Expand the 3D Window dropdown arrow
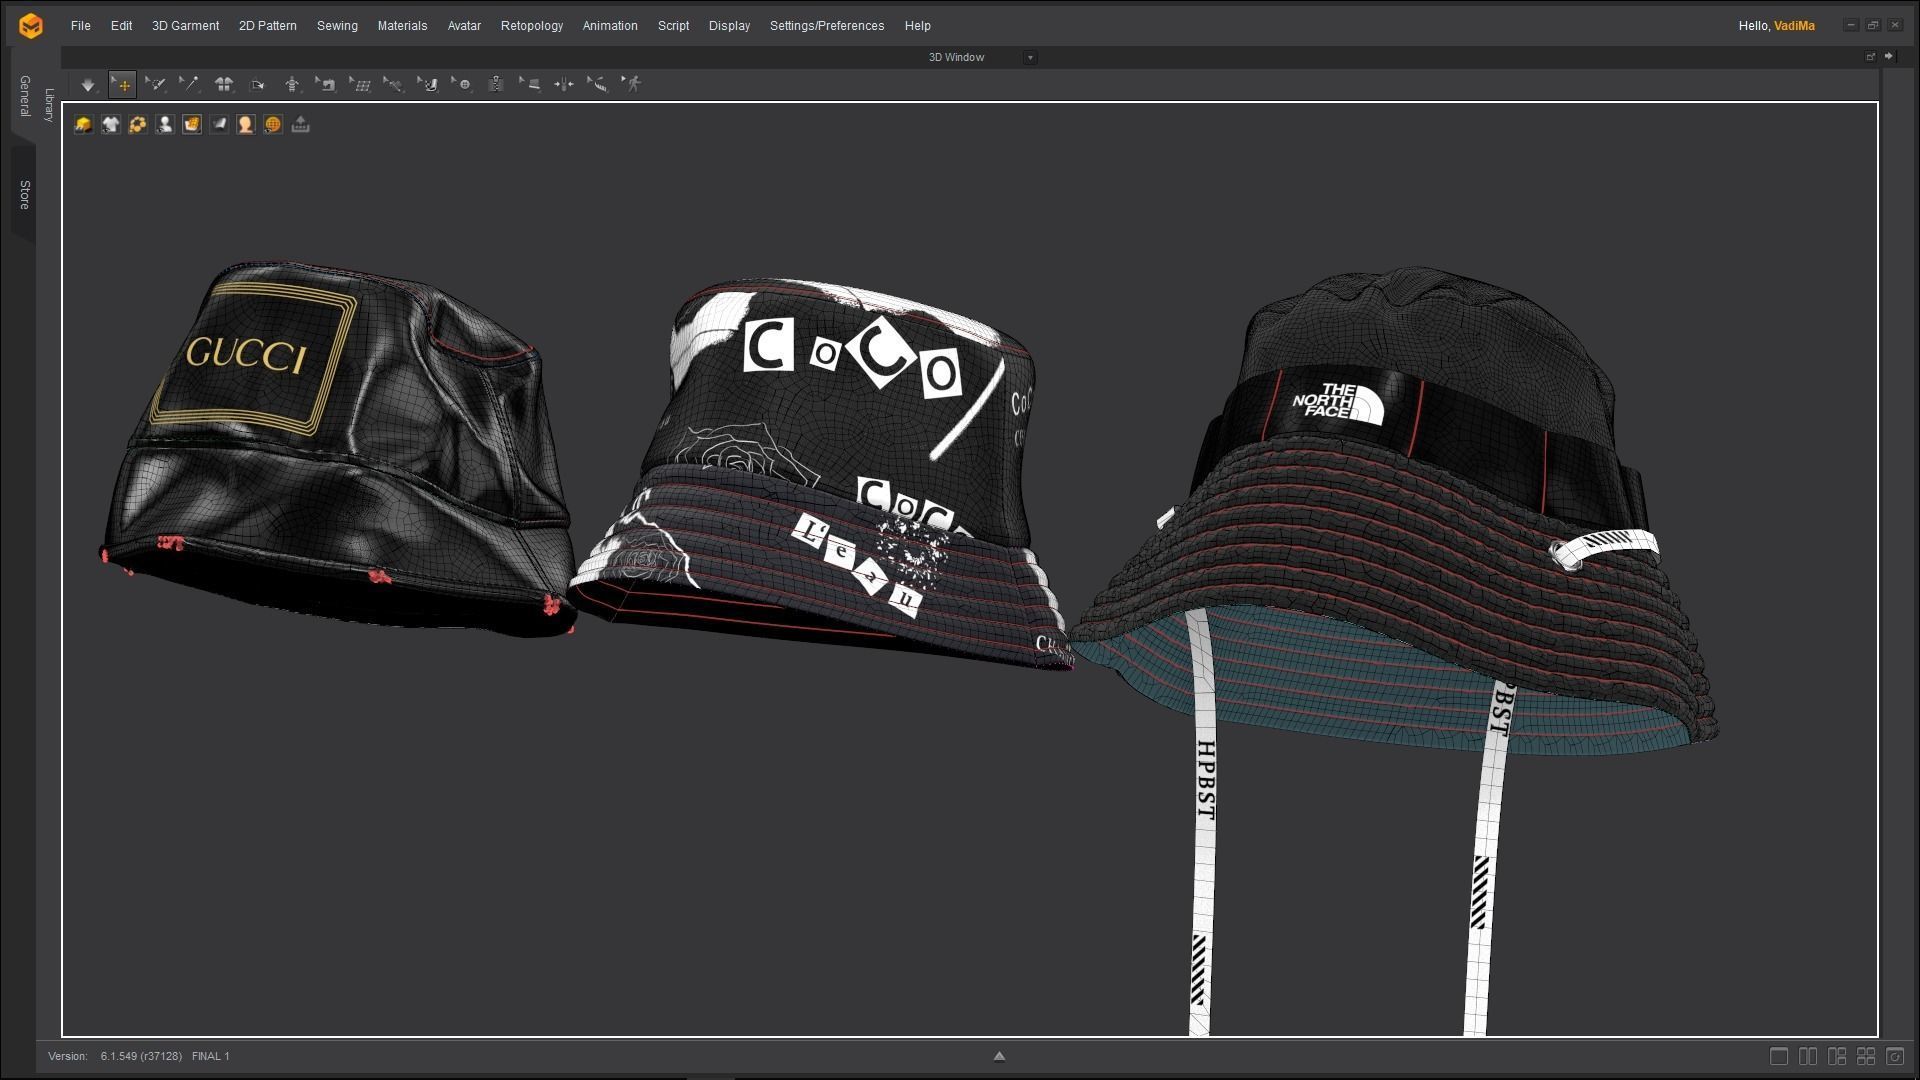Image resolution: width=1920 pixels, height=1080 pixels. tap(1030, 58)
